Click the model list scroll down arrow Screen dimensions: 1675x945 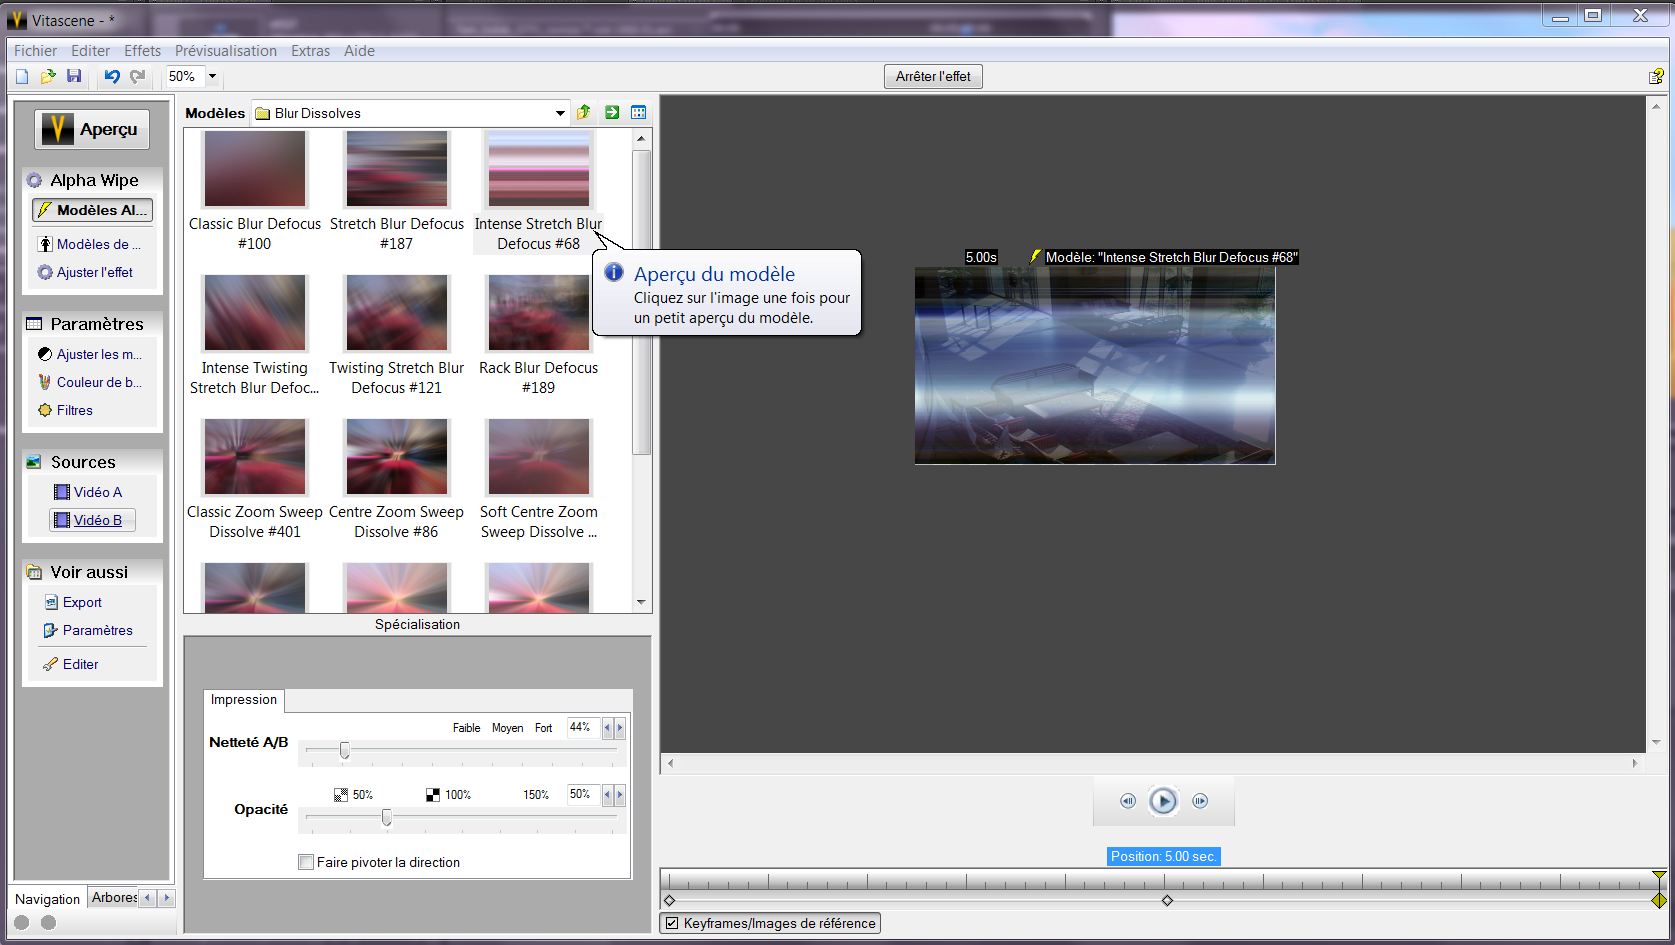click(641, 602)
